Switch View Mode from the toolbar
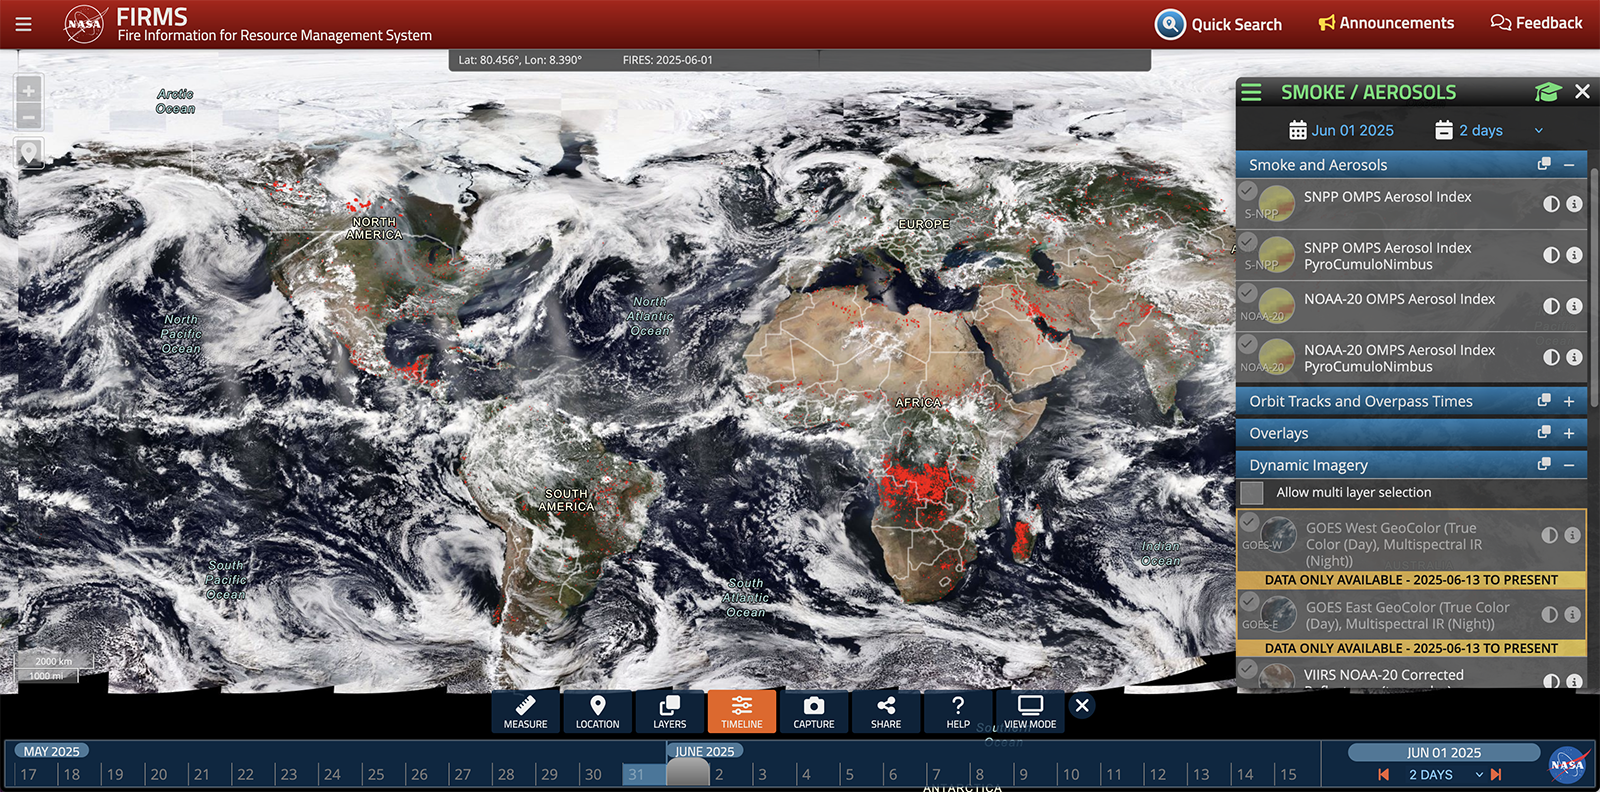 1029,711
